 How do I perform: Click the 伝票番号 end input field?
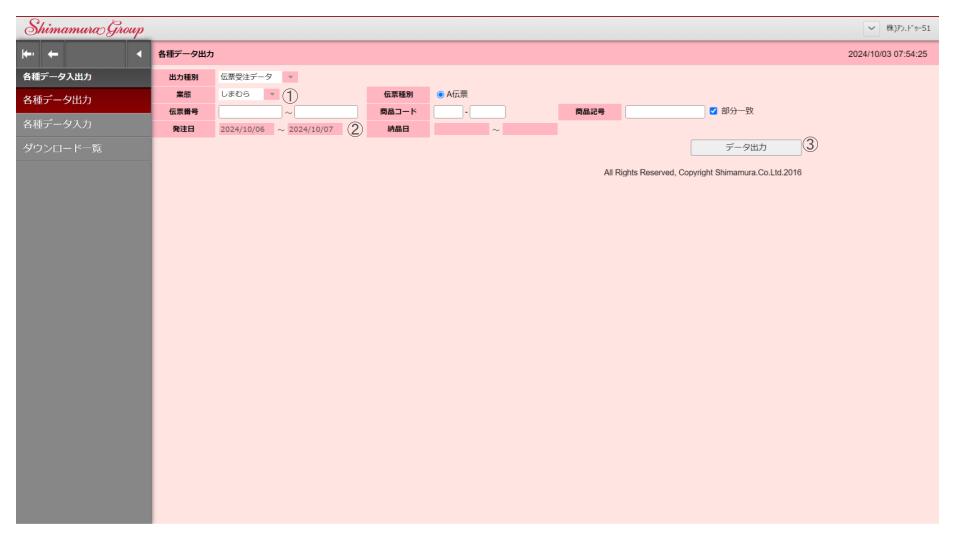[325, 112]
